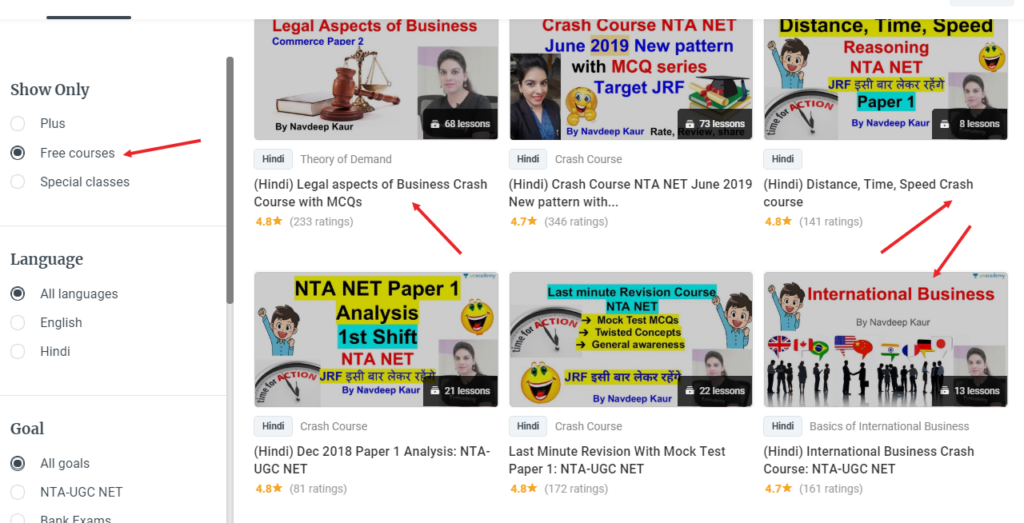Image resolution: width=1024 pixels, height=523 pixels.
Task: Filter courses by Hindi language
Action: (18, 351)
